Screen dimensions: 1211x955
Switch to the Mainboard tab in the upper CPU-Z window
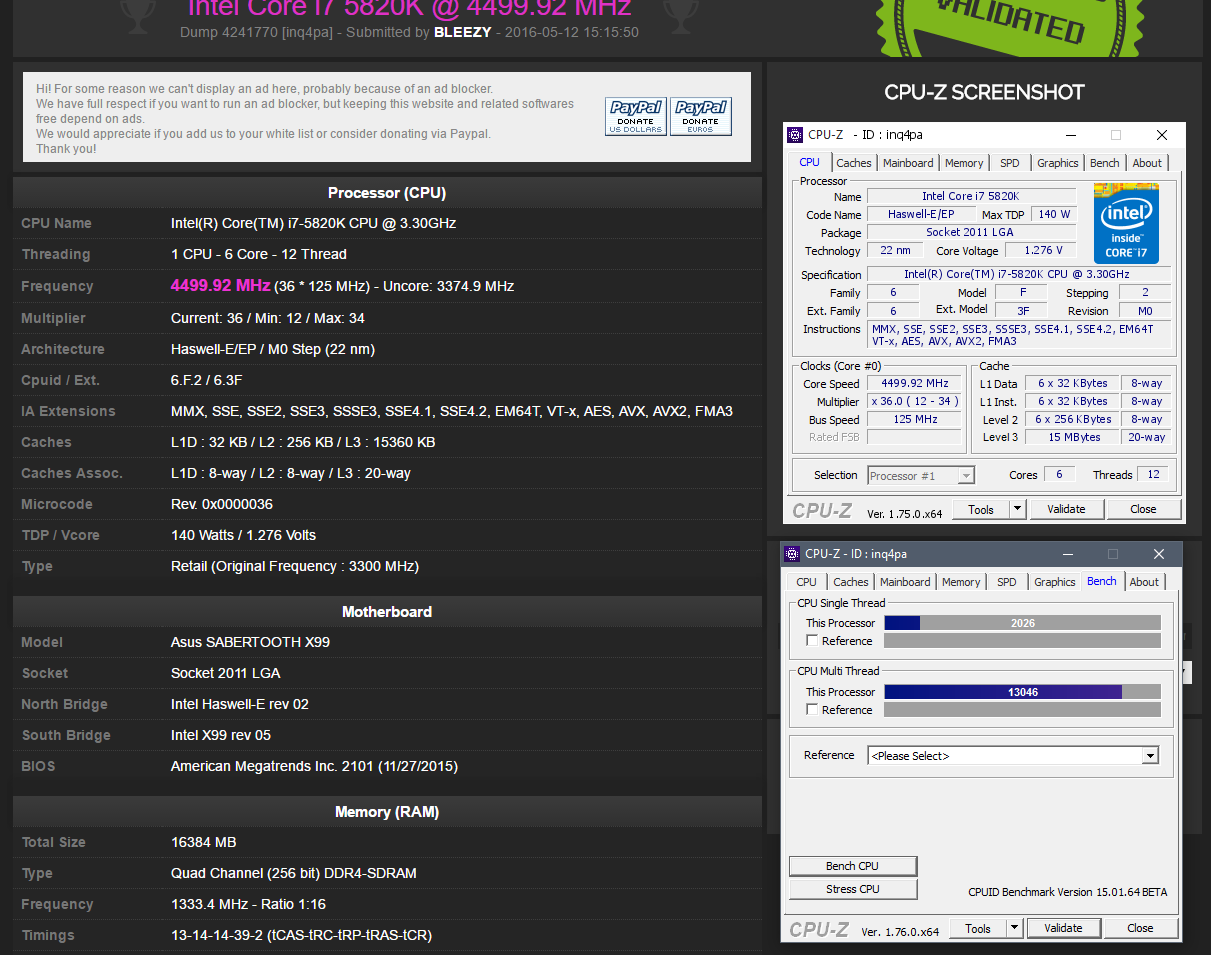908,163
